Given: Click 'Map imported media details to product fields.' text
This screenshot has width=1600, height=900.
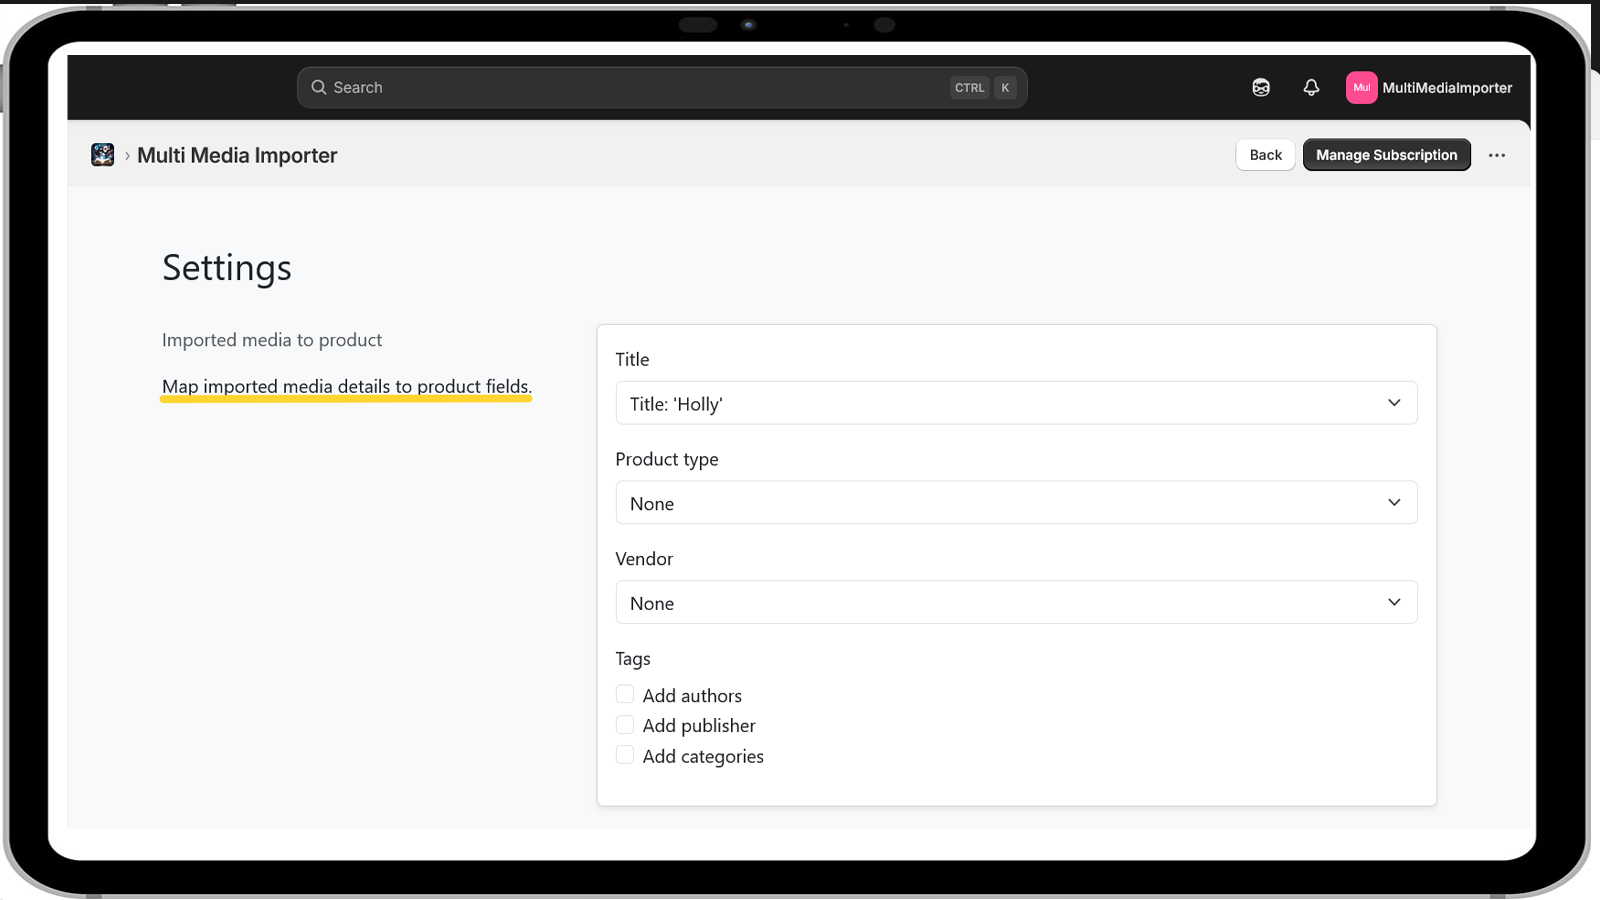Looking at the screenshot, I should point(347,386).
